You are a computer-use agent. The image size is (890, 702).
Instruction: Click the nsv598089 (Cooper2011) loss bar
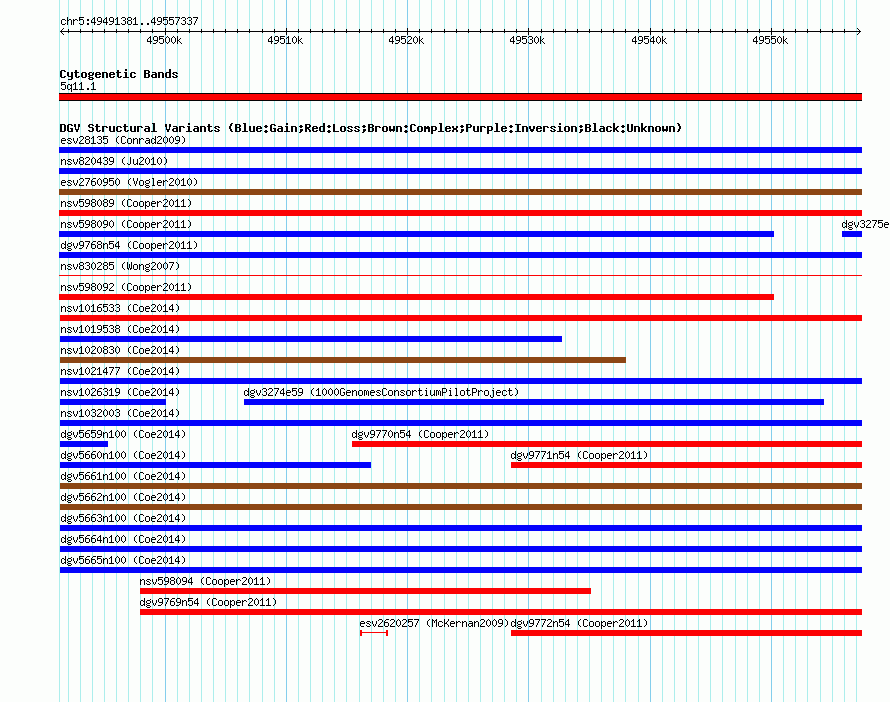[460, 213]
